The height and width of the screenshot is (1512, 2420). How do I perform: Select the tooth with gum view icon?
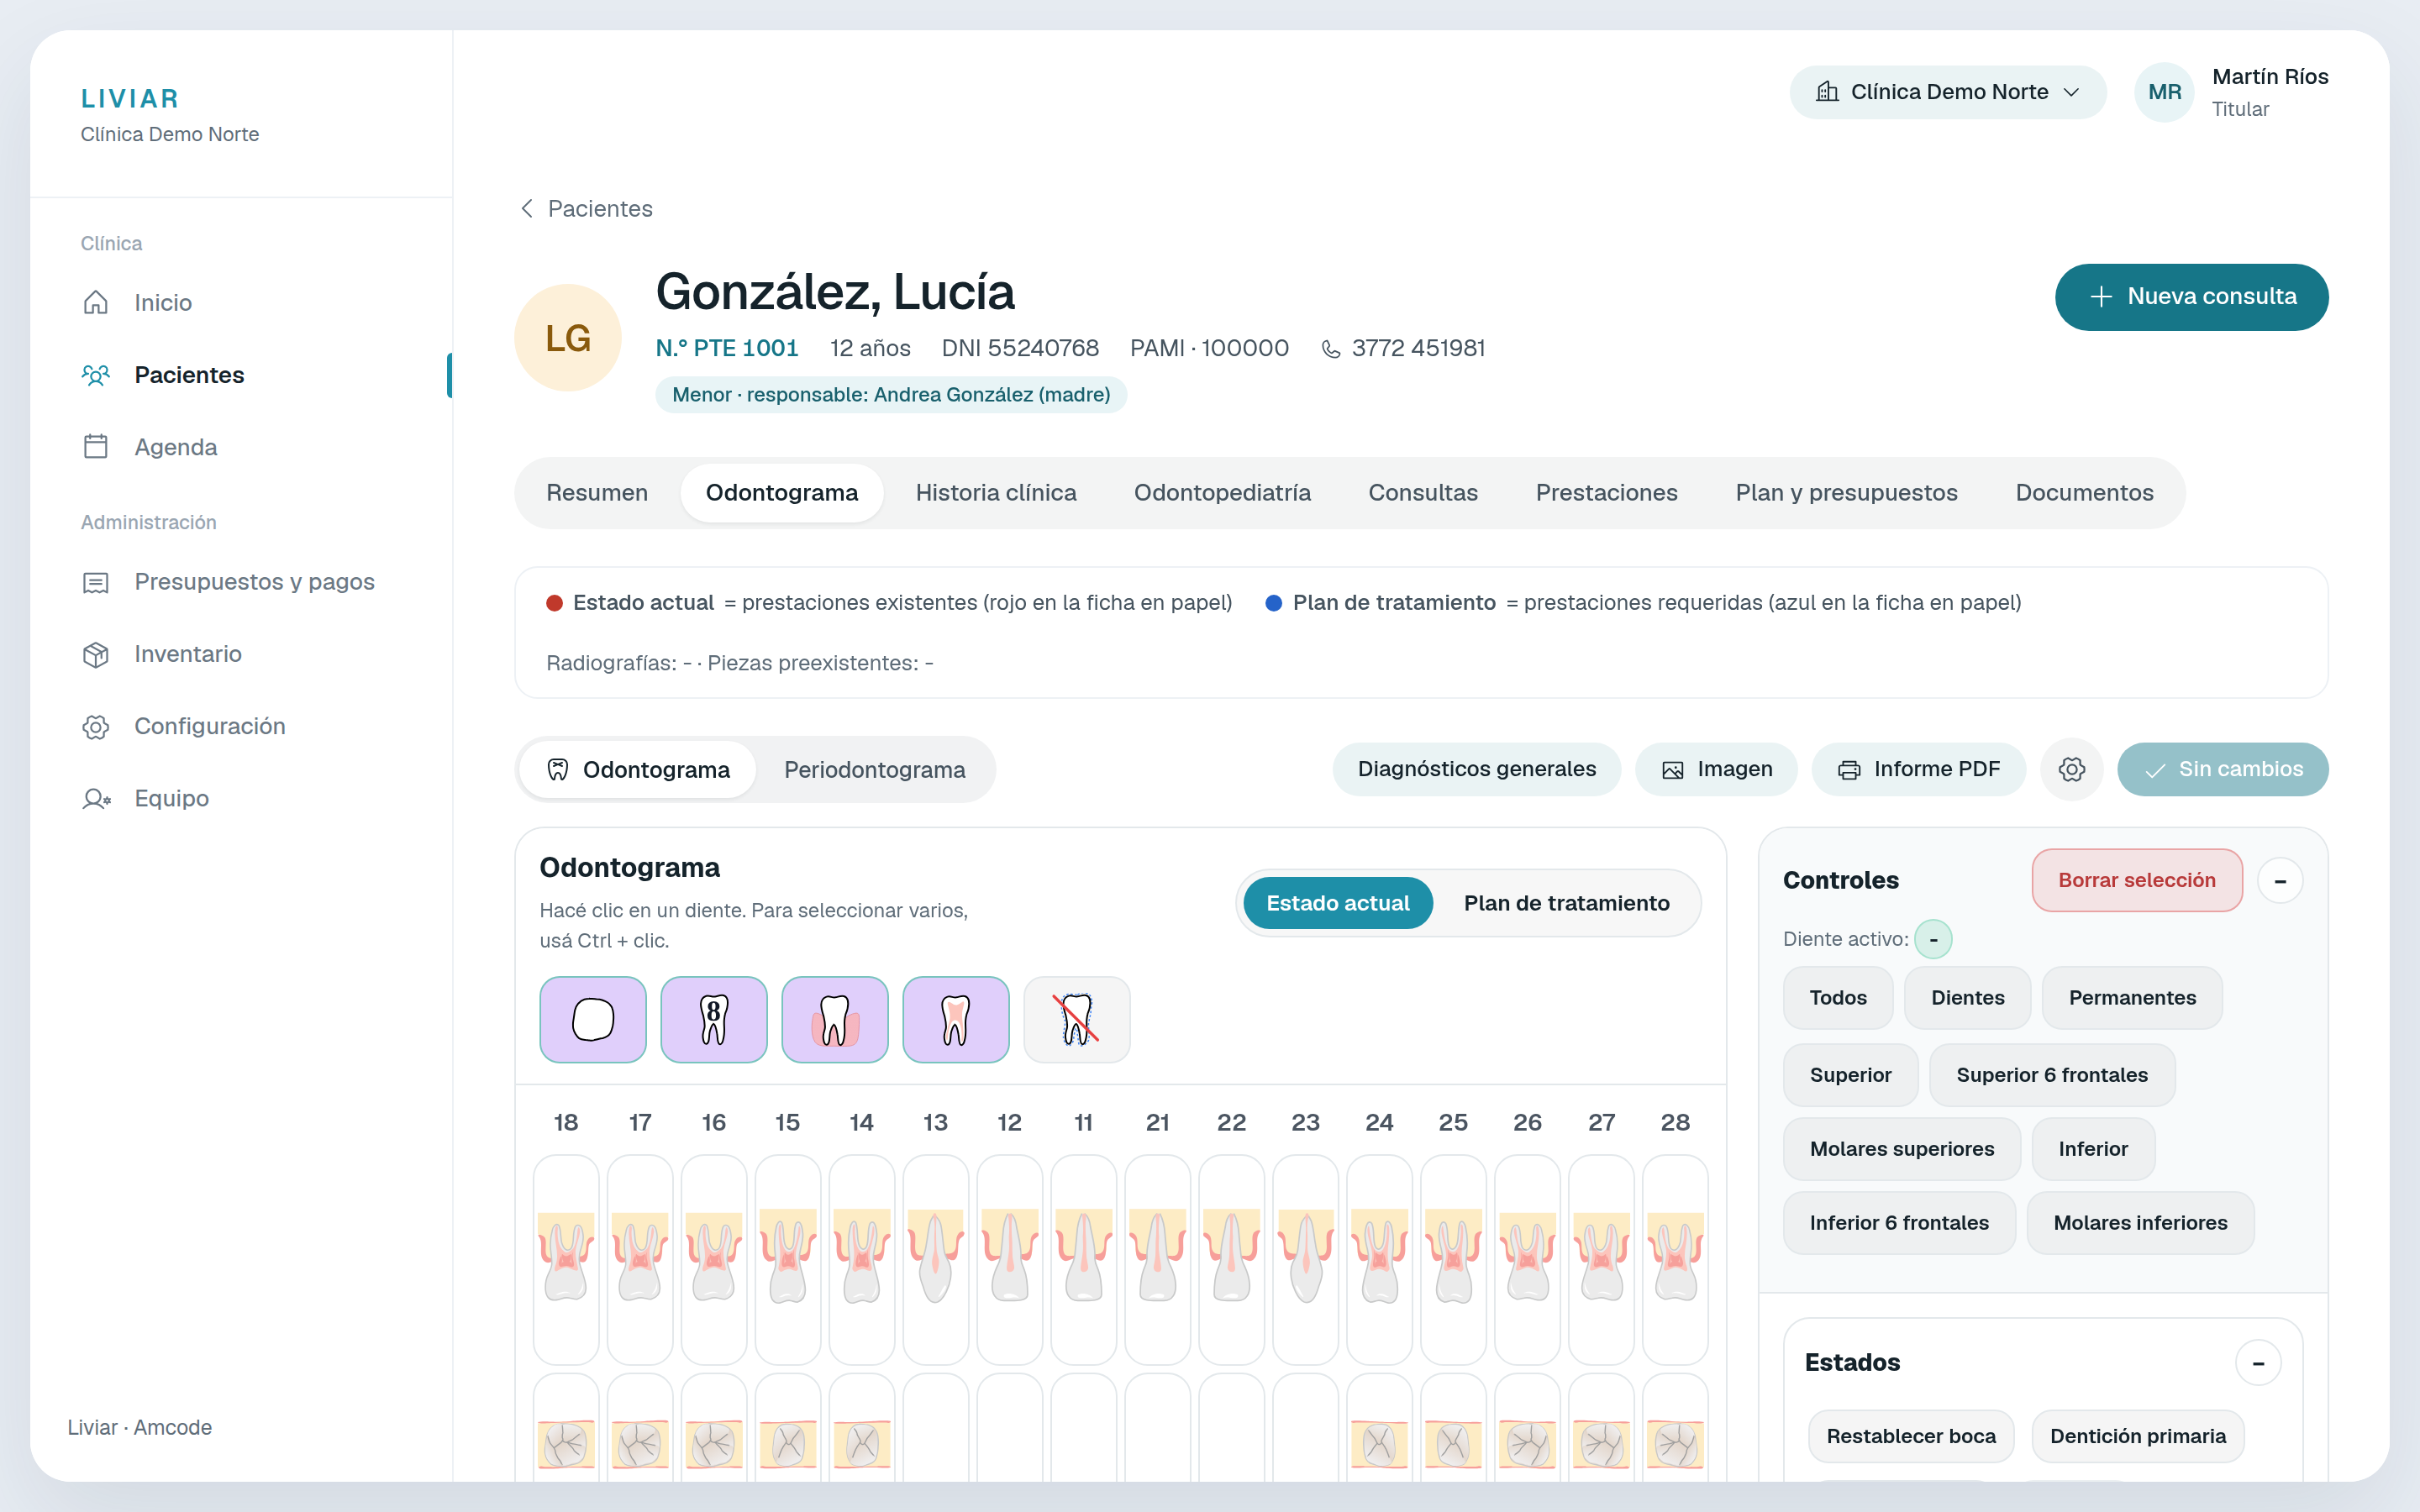click(835, 1019)
